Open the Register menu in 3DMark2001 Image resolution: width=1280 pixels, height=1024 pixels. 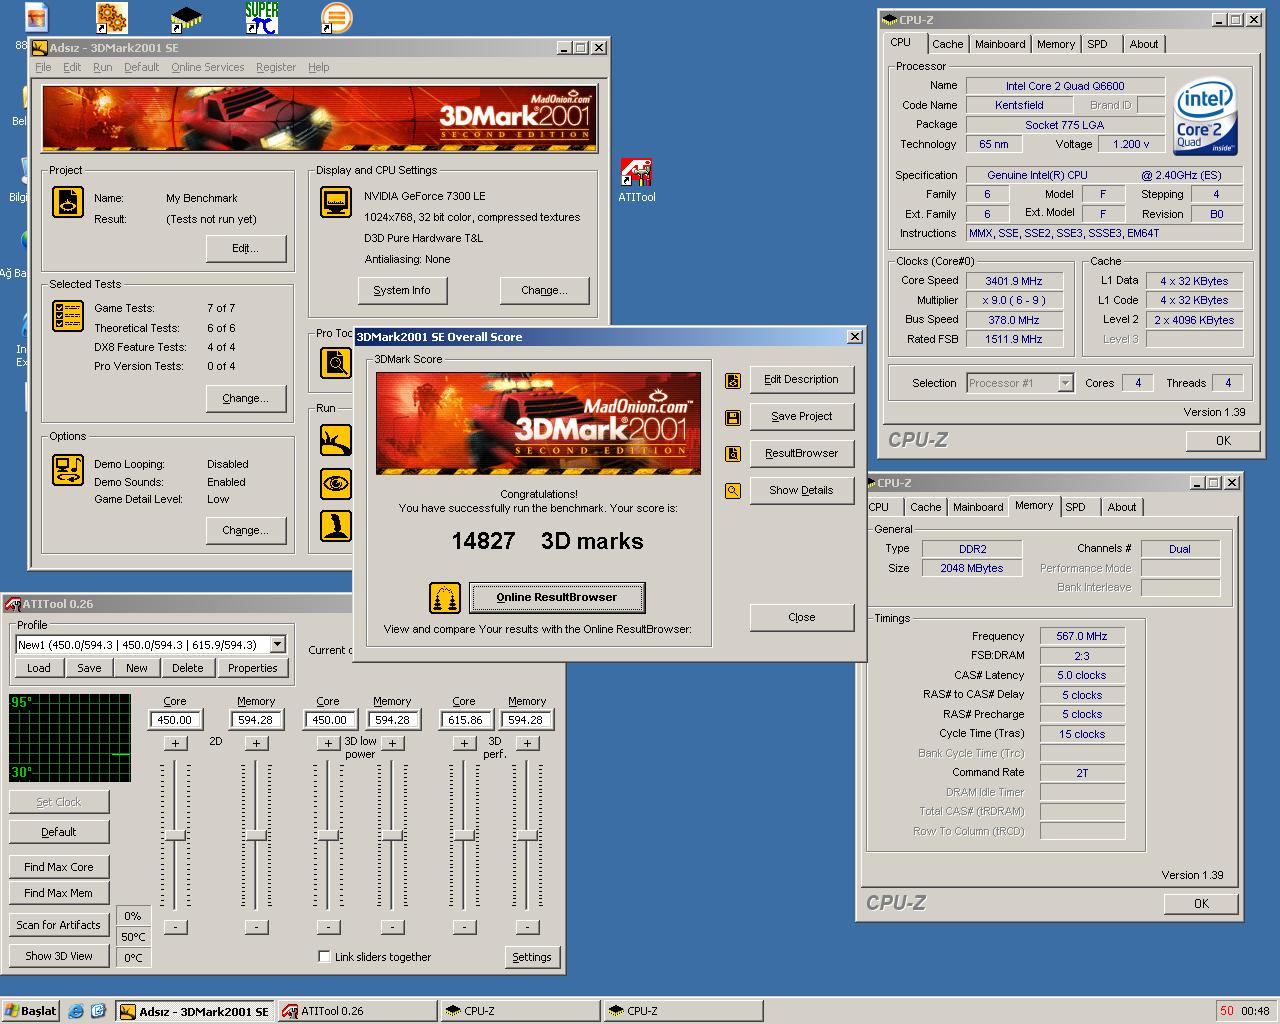276,67
